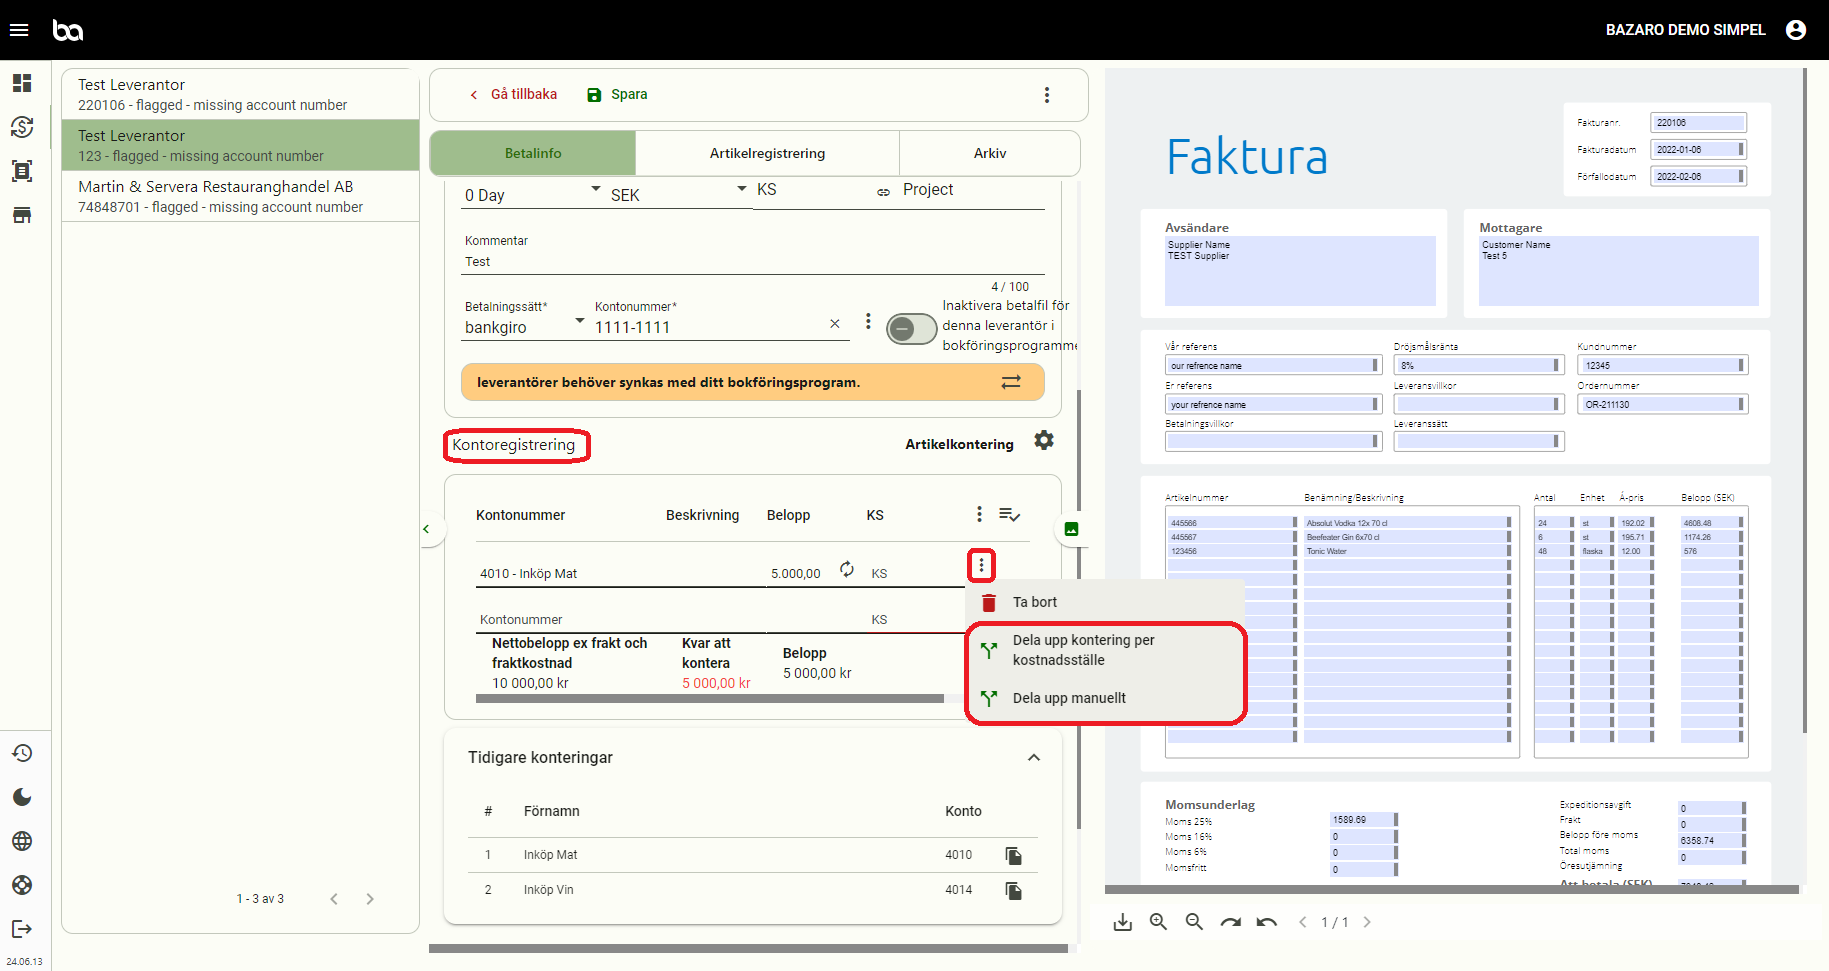
Task: Rotate the invoice preview clockwise
Action: (1230, 922)
